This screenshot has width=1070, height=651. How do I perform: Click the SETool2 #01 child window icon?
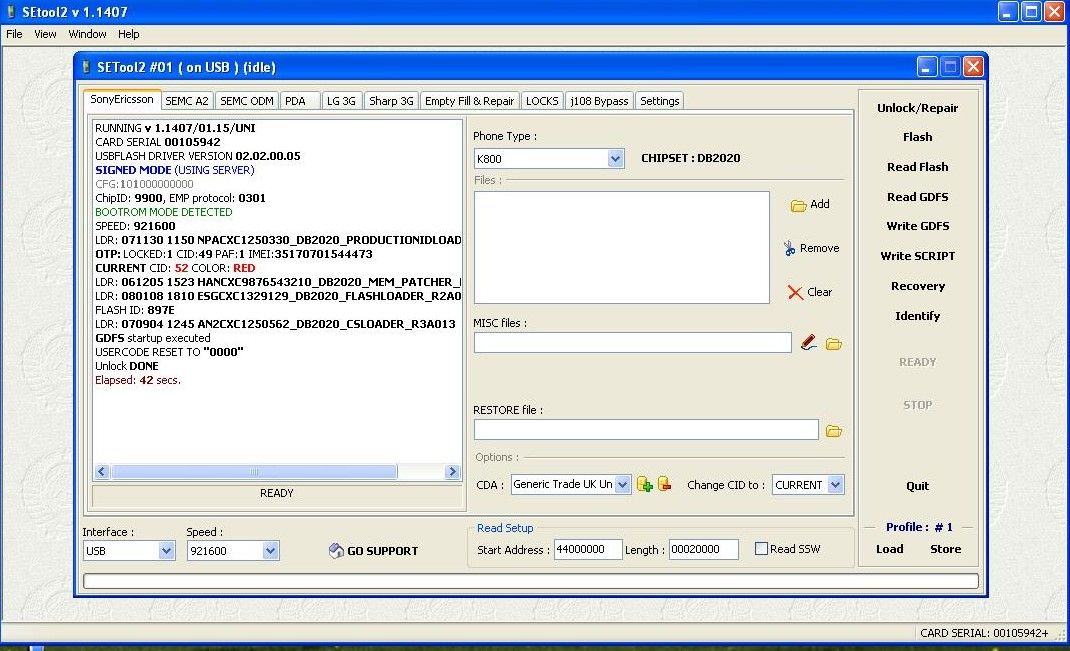[85, 67]
